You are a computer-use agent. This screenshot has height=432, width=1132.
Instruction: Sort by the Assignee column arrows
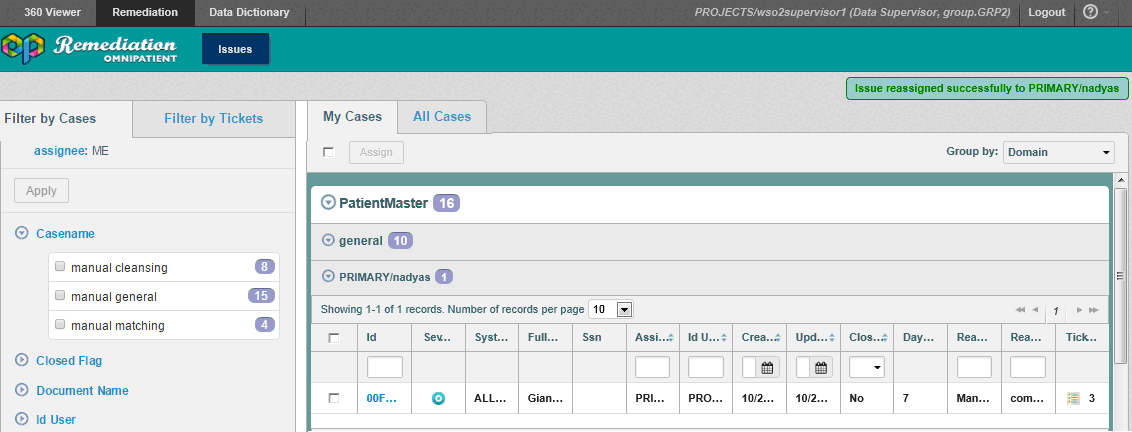click(668, 338)
